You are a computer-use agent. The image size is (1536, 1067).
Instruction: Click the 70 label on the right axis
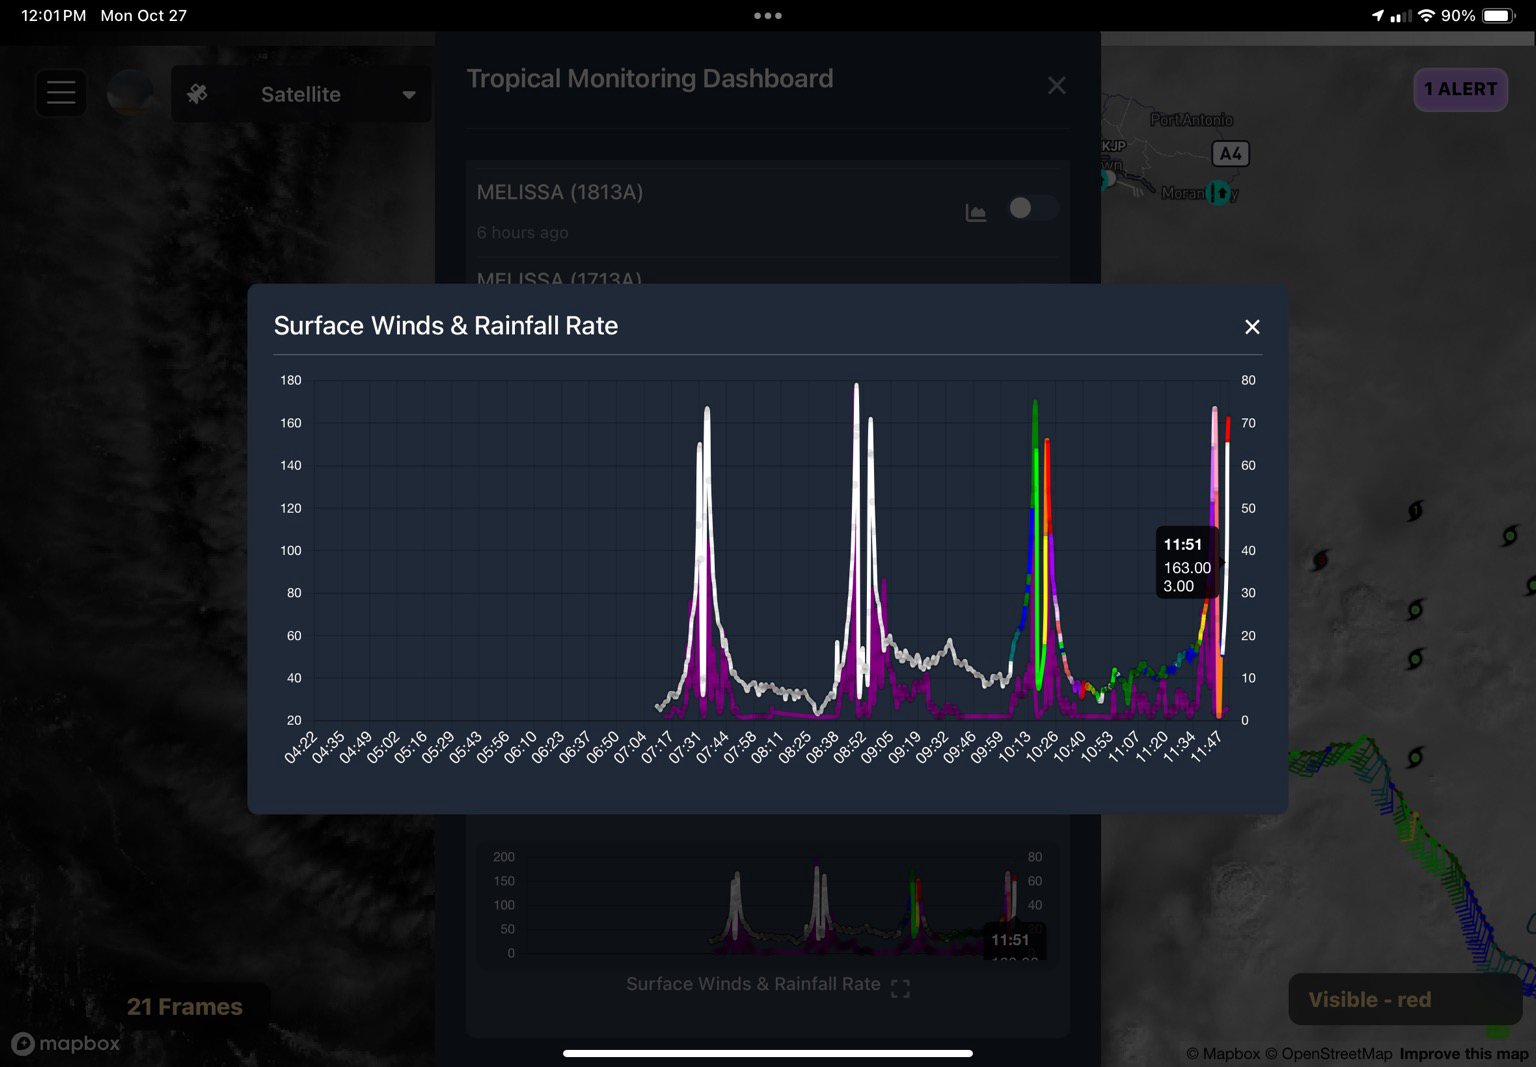pyautogui.click(x=1248, y=423)
